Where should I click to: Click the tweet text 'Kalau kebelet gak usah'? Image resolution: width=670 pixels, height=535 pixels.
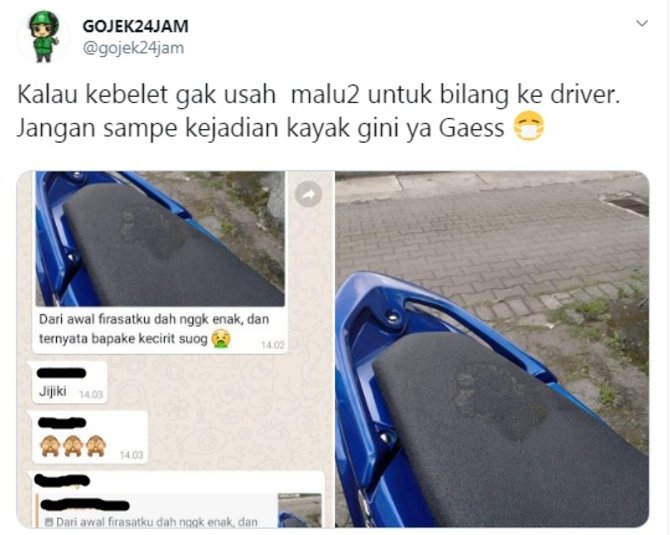tap(147, 94)
